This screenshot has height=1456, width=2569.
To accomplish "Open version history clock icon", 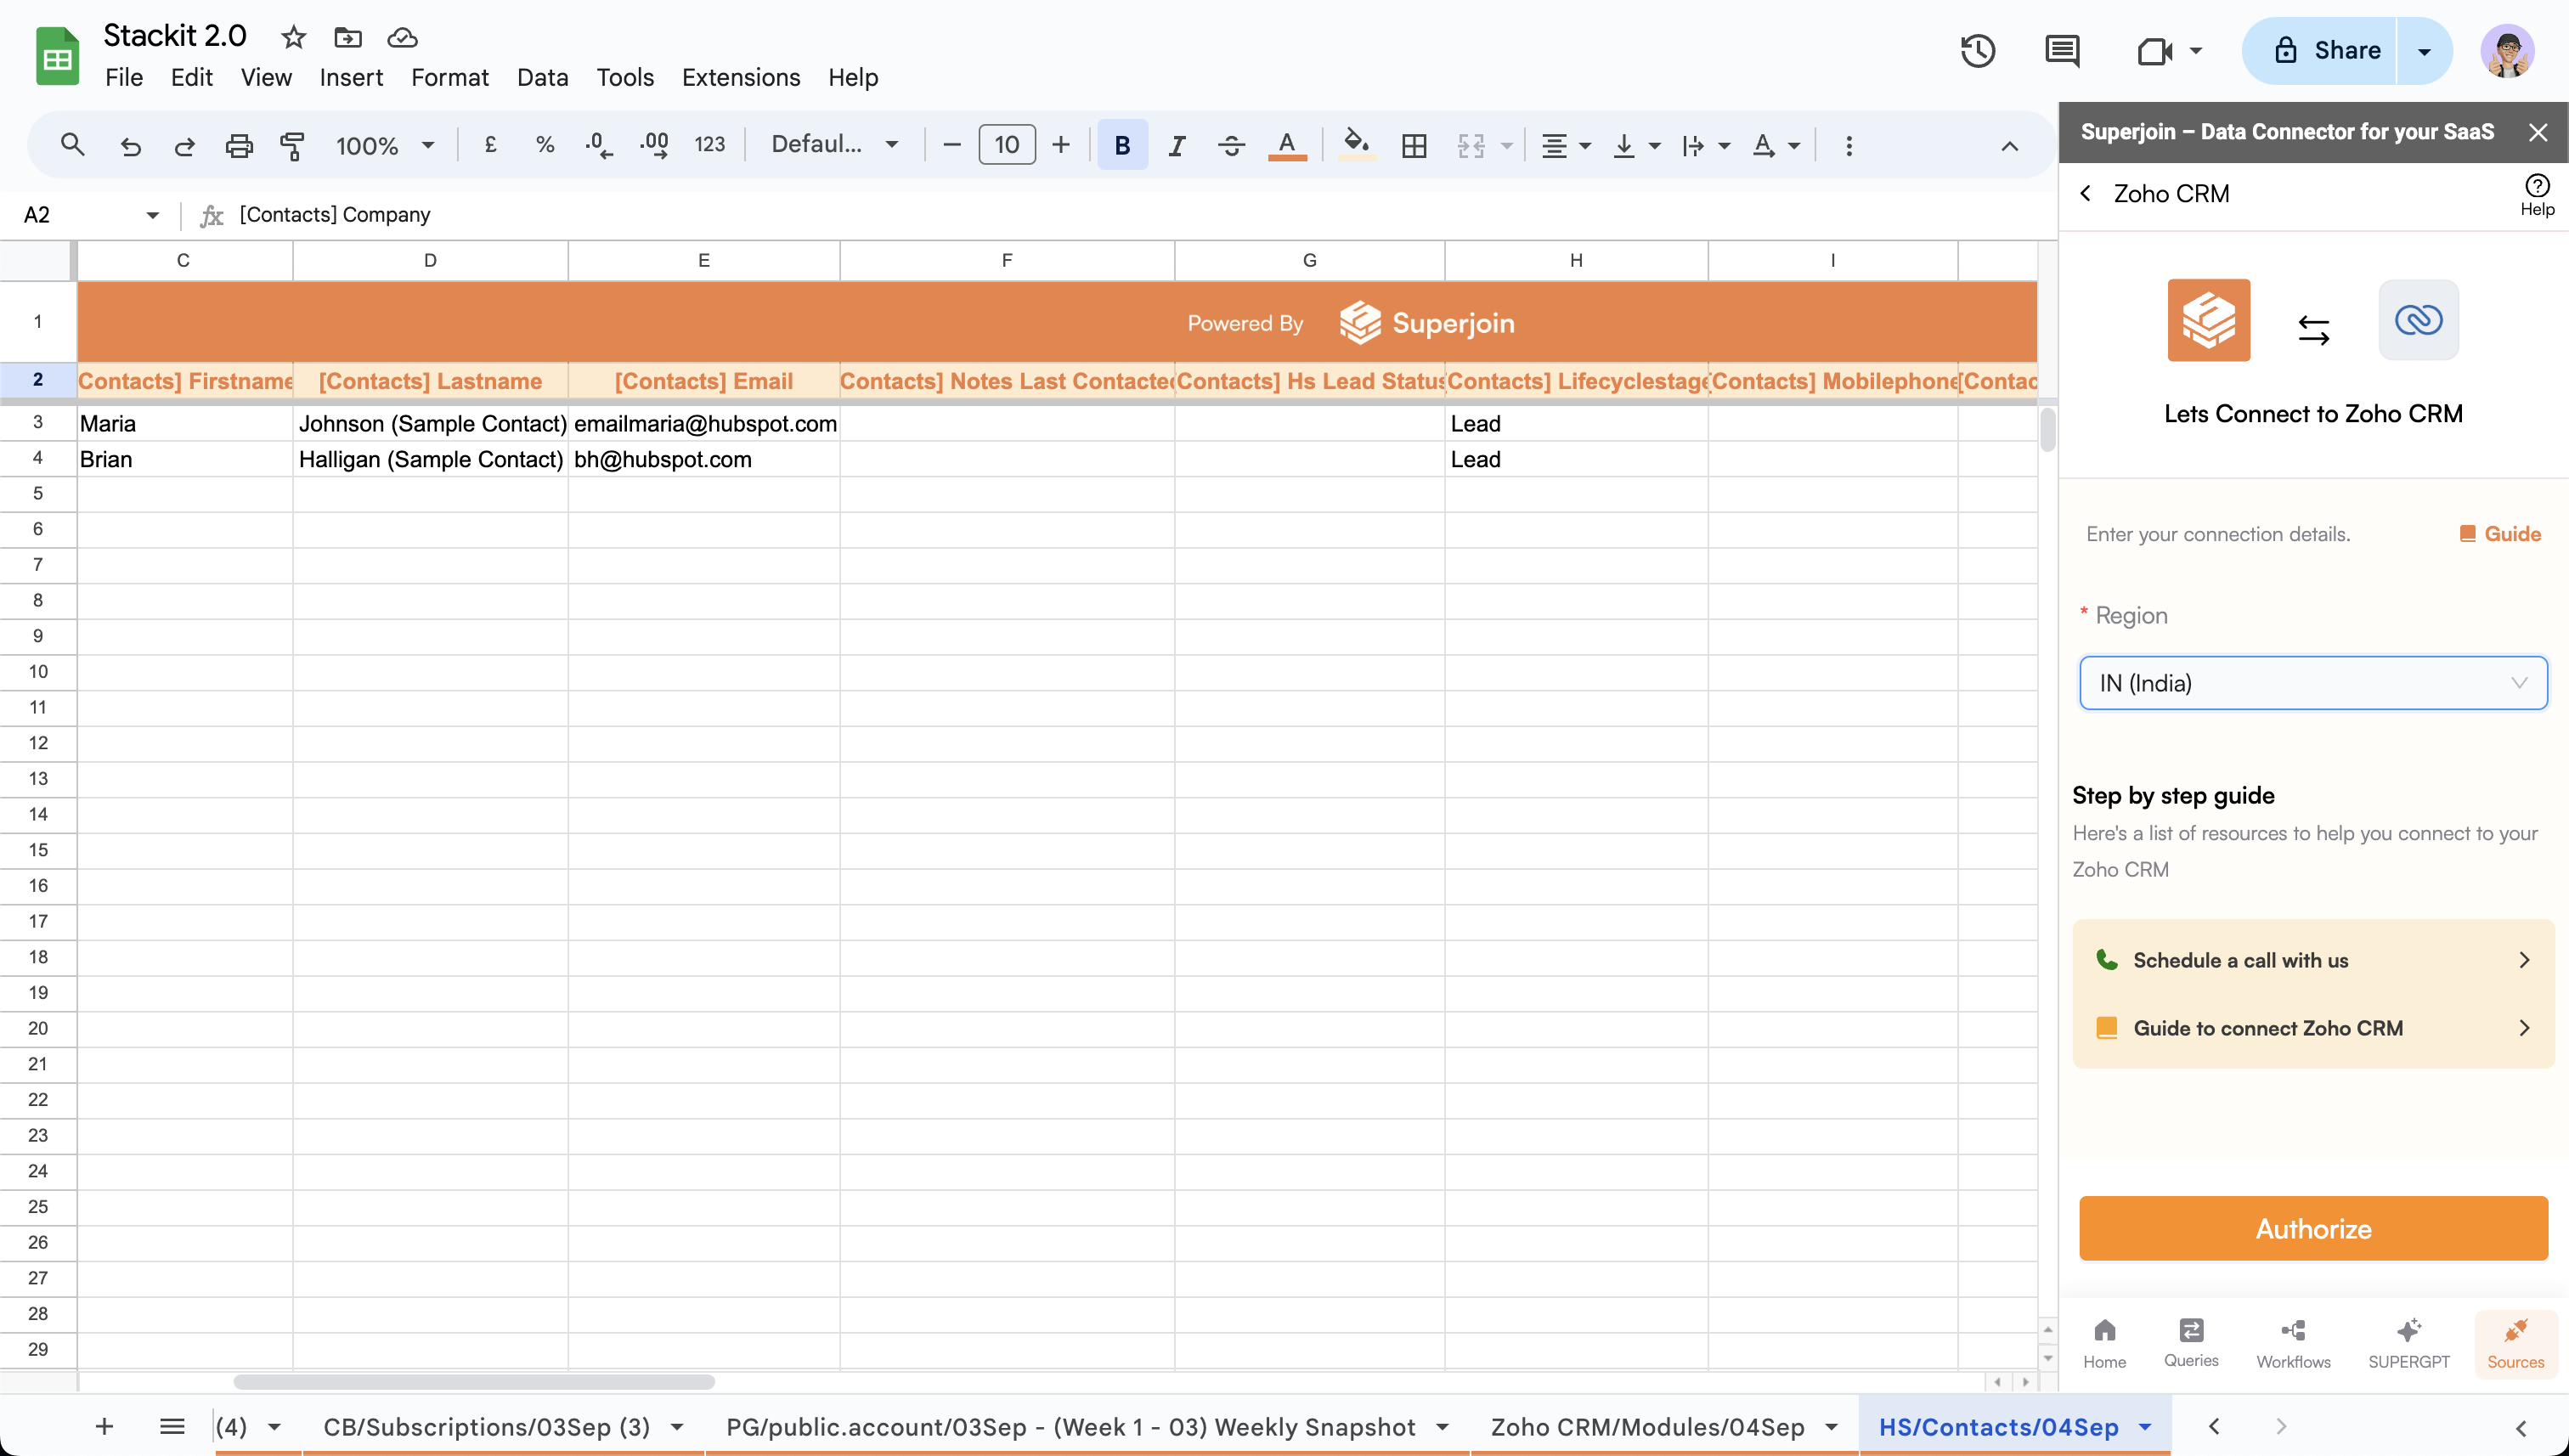I will click(x=1977, y=51).
